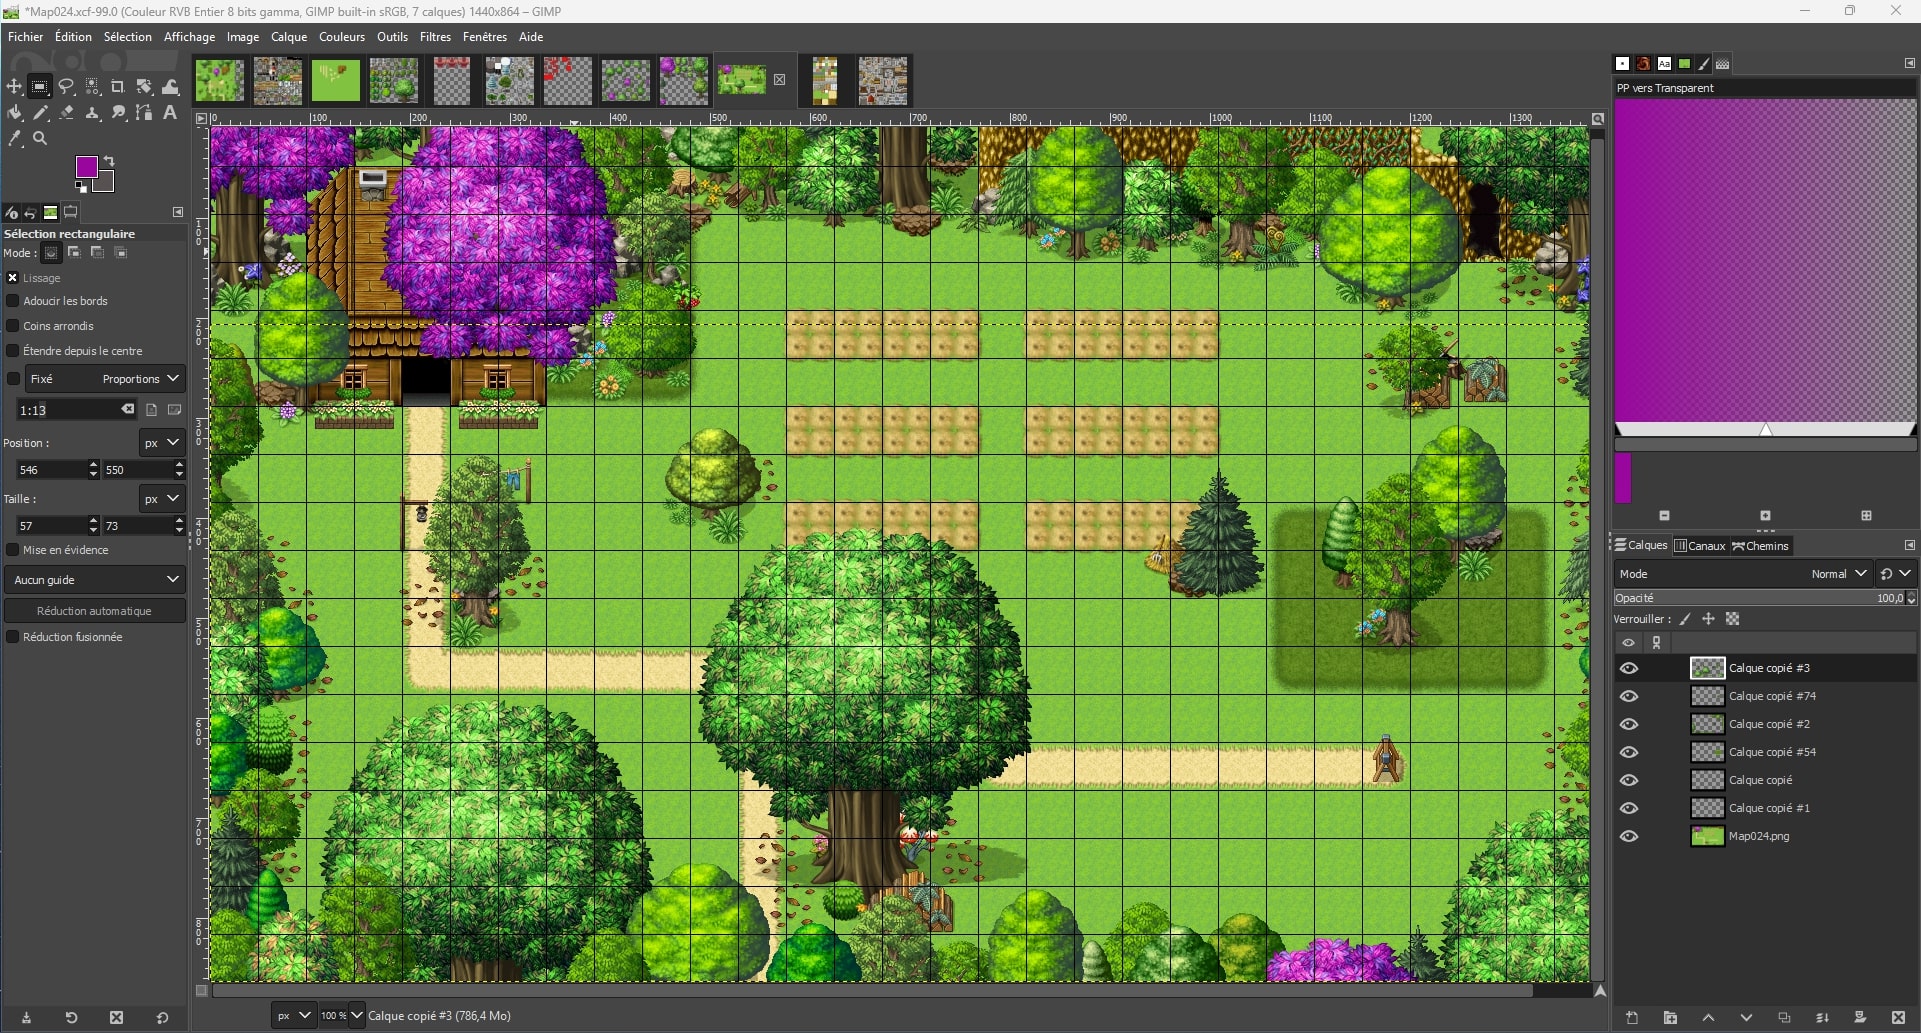Adjust the Opacité slider
The width and height of the screenshot is (1921, 1033).
[x=1759, y=598]
